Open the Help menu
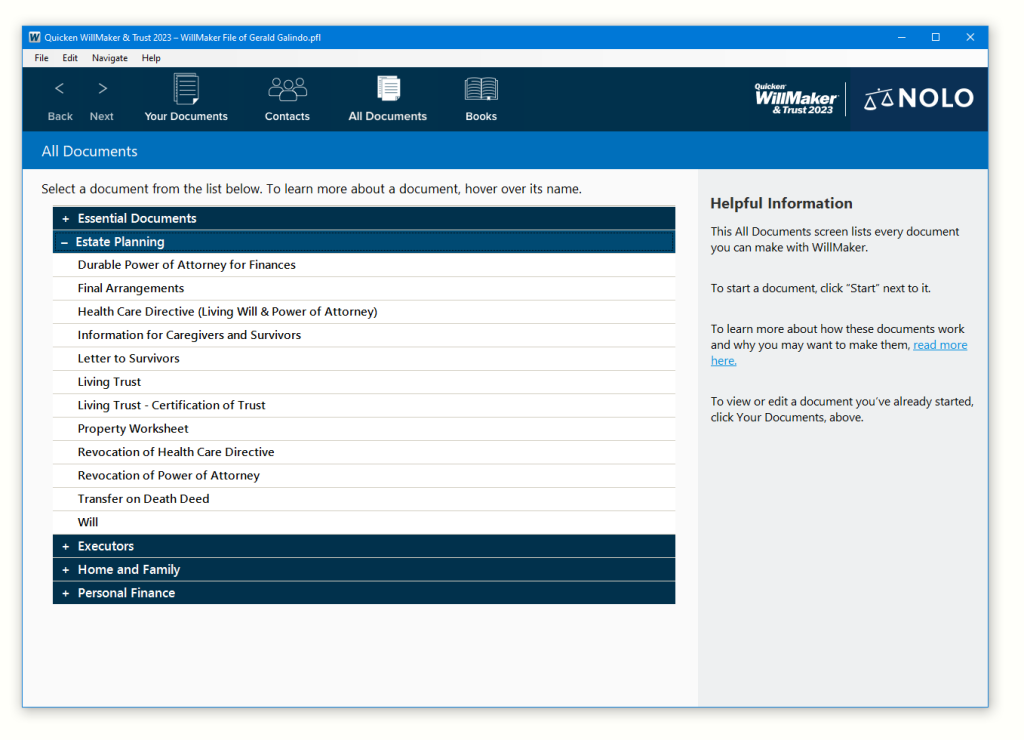 click(x=151, y=58)
